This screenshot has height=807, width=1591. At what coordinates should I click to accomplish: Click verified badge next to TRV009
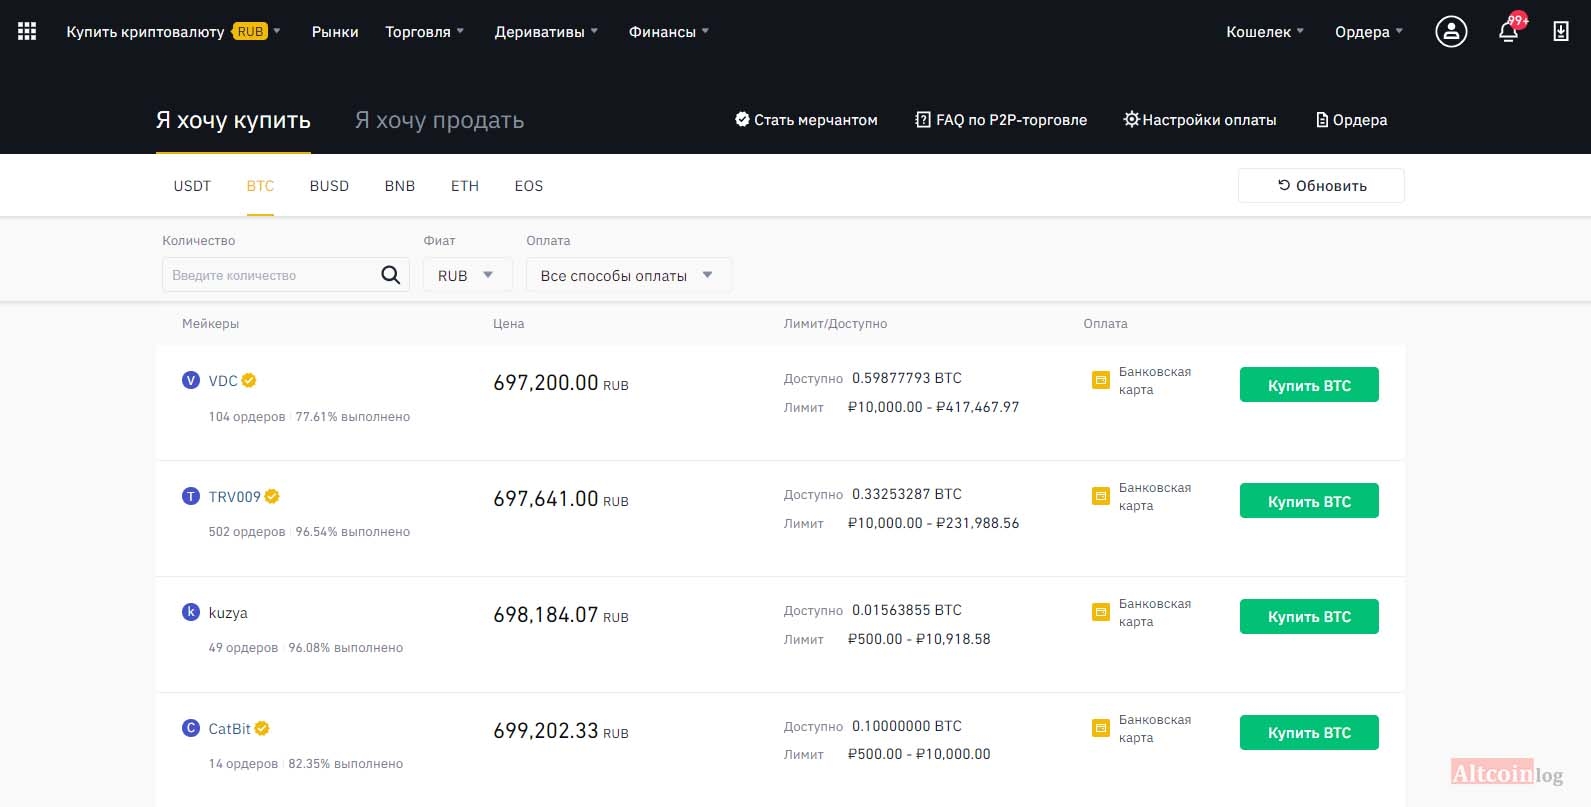[272, 496]
